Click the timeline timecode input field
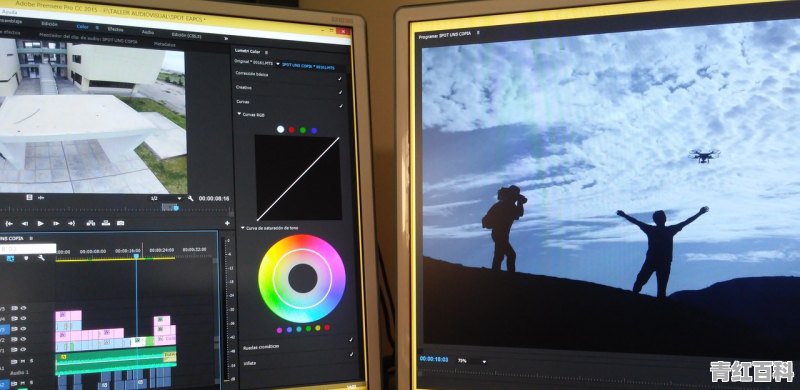Screen dimensions: 800x390 [x=28, y=249]
